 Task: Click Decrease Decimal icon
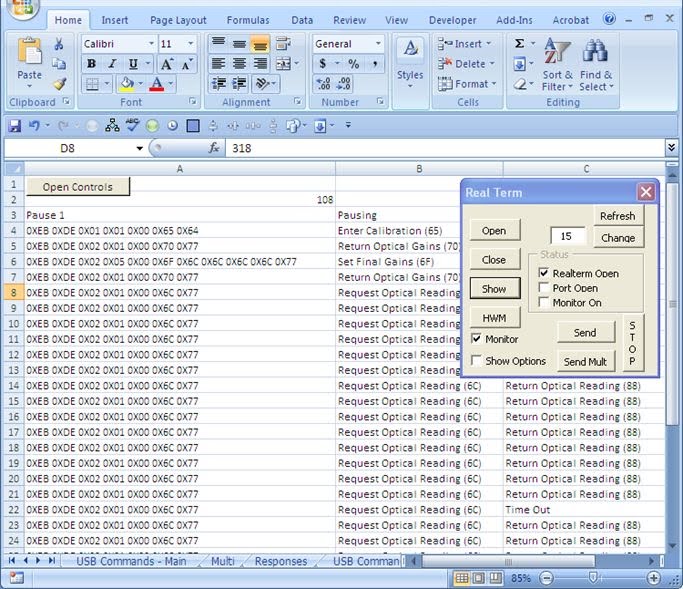344,84
